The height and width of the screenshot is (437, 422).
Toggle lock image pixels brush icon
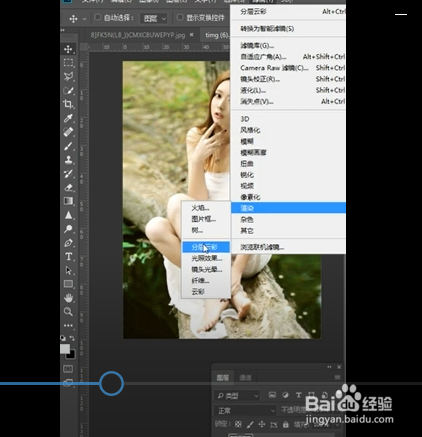coord(250,424)
